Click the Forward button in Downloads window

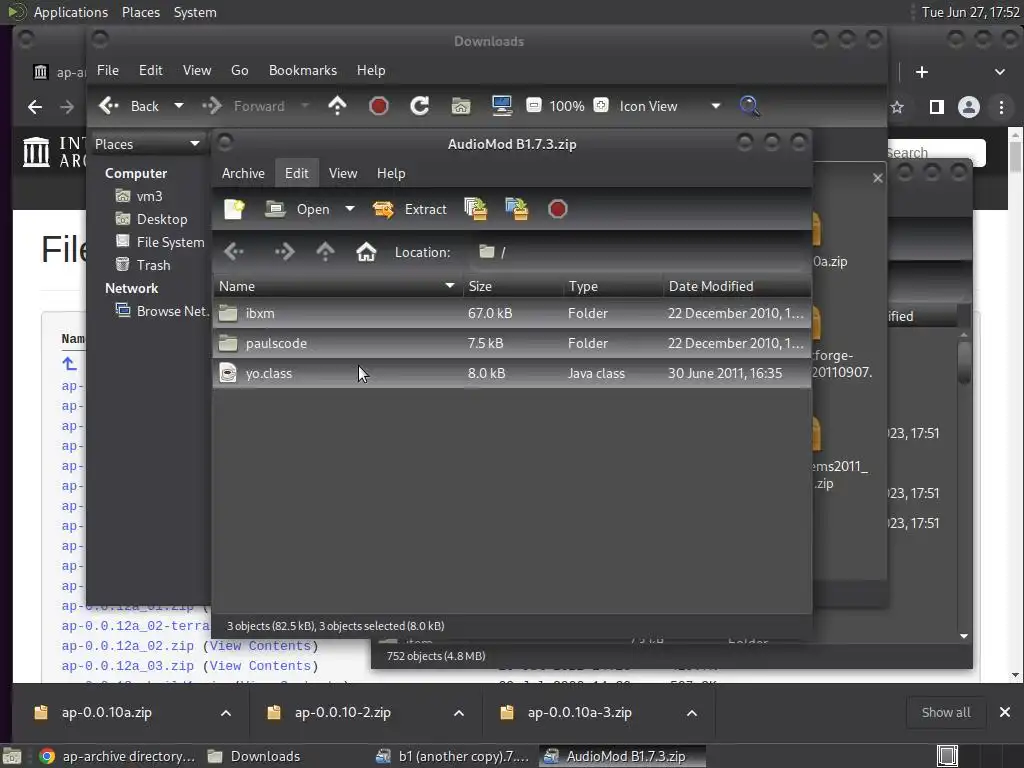(x=244, y=106)
